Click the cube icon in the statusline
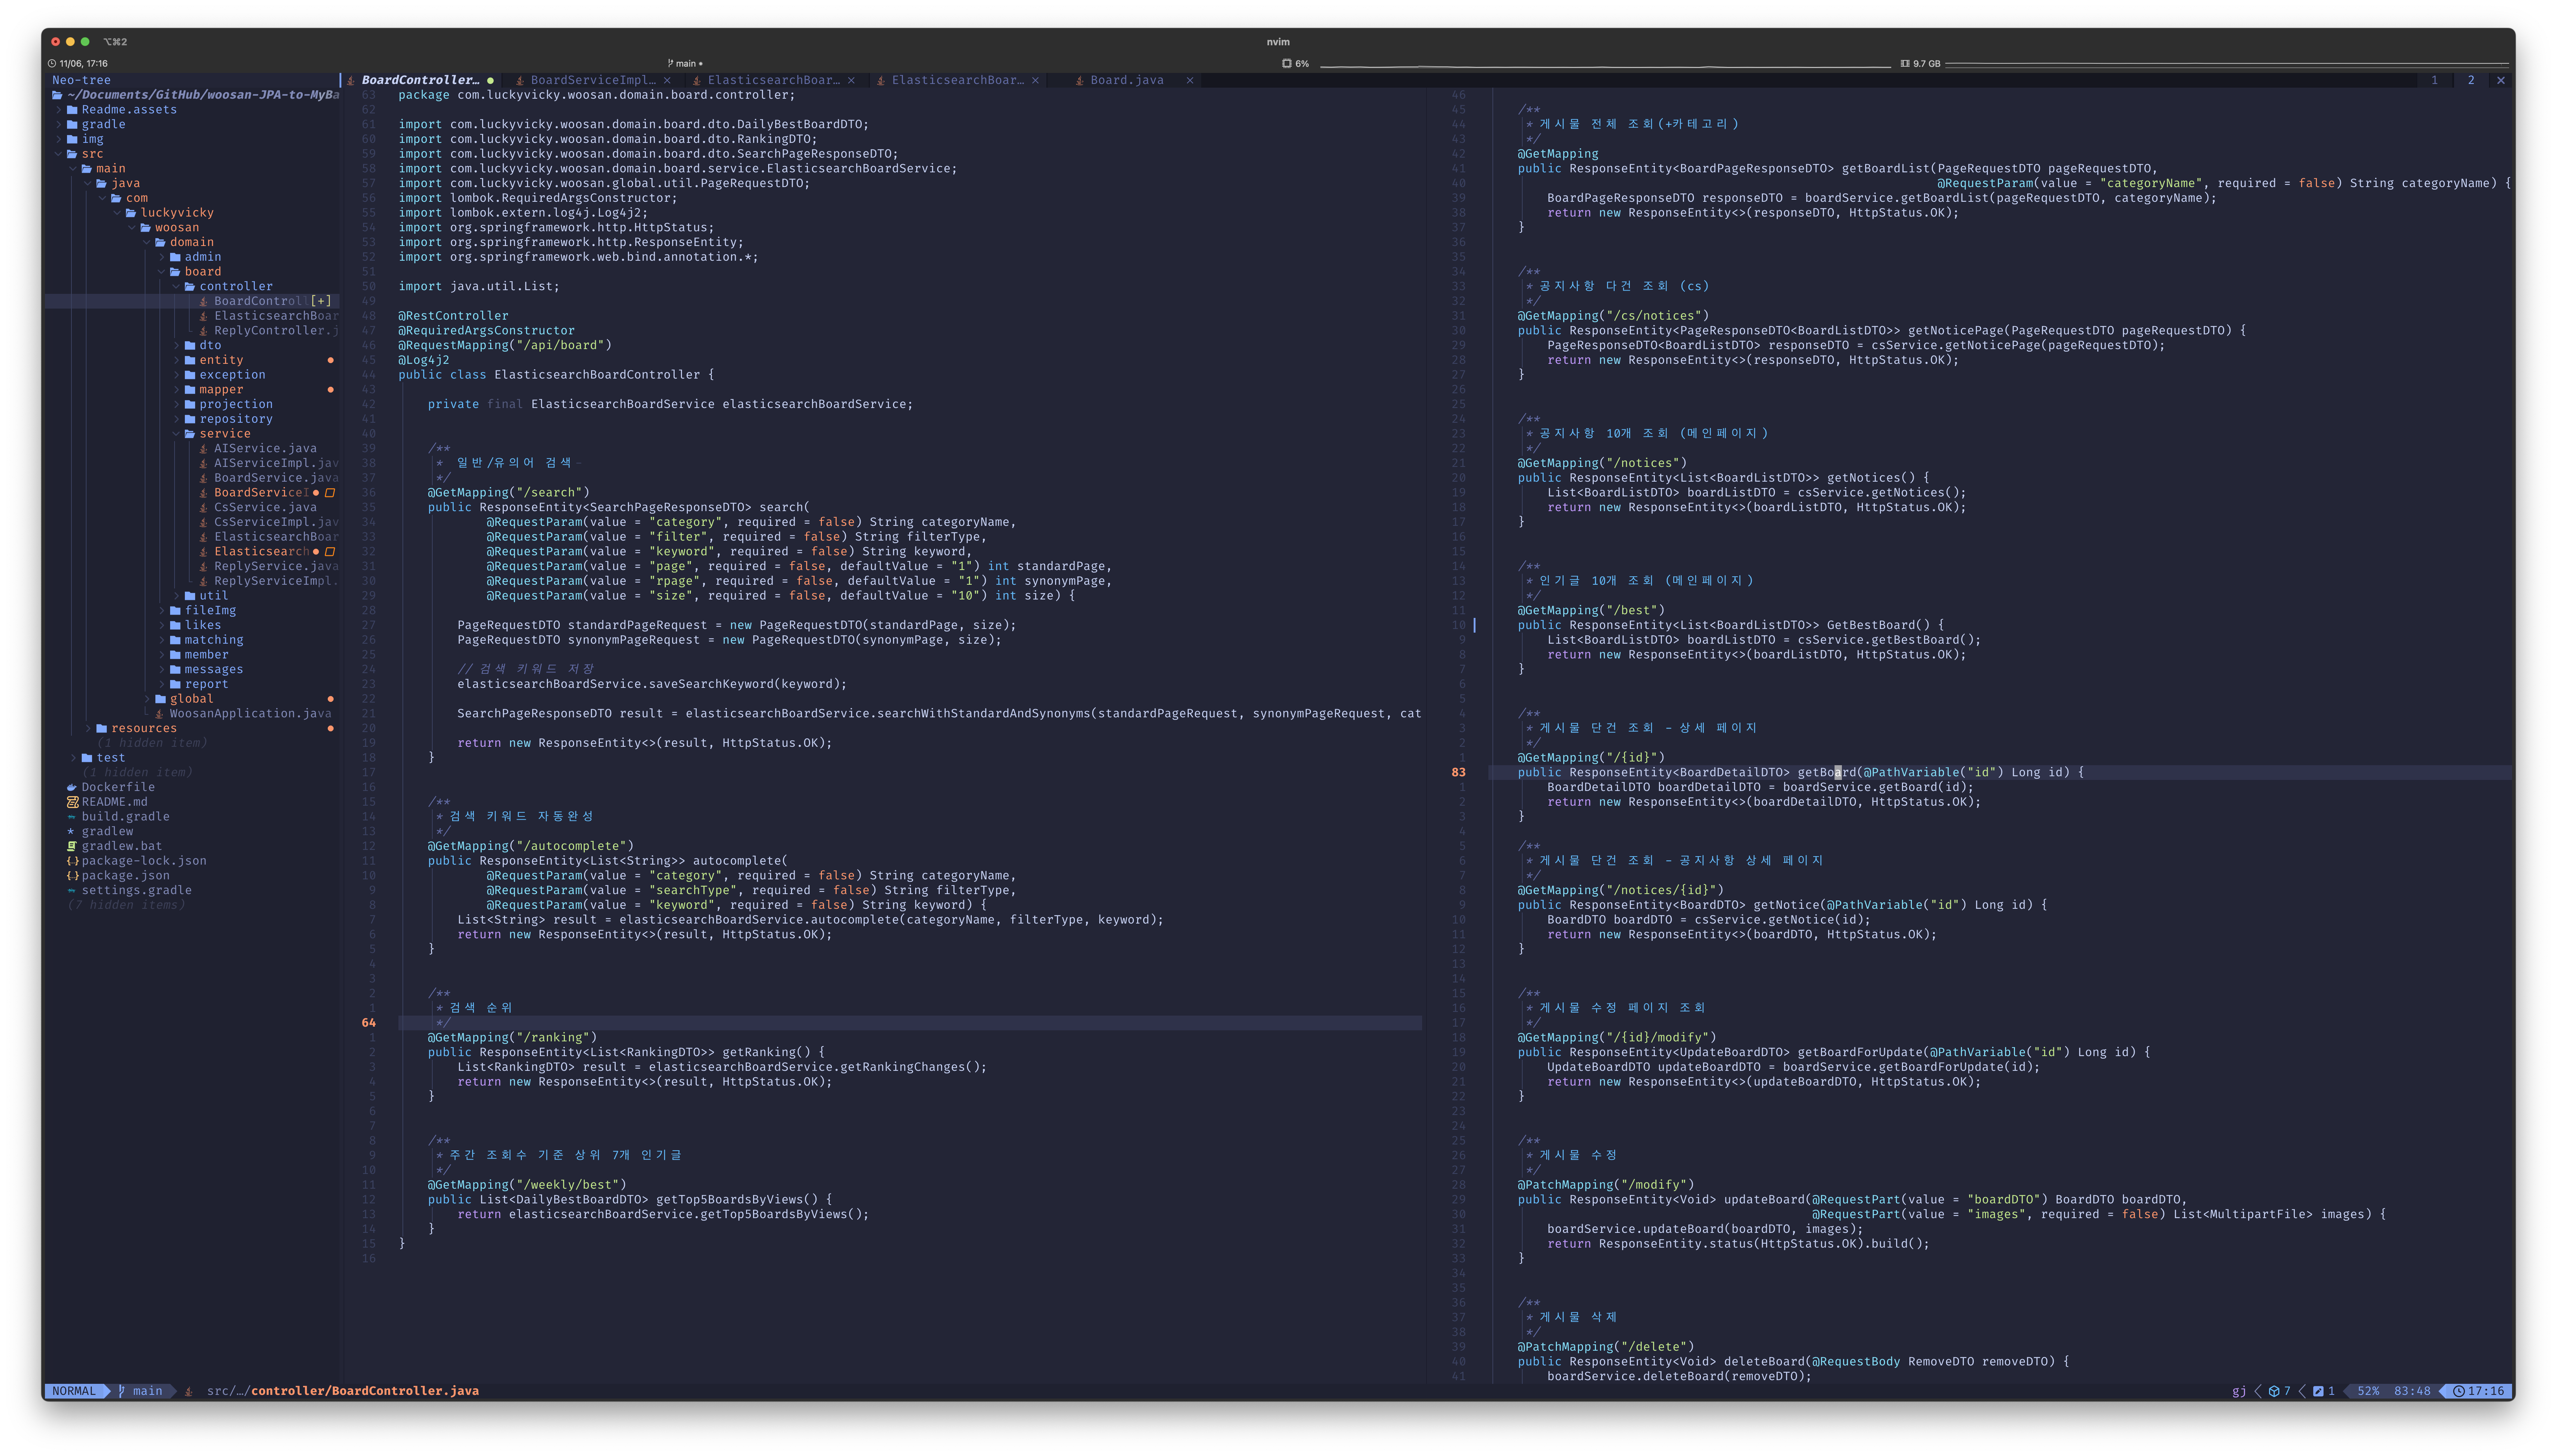This screenshot has height=1456, width=2557. [2274, 1391]
